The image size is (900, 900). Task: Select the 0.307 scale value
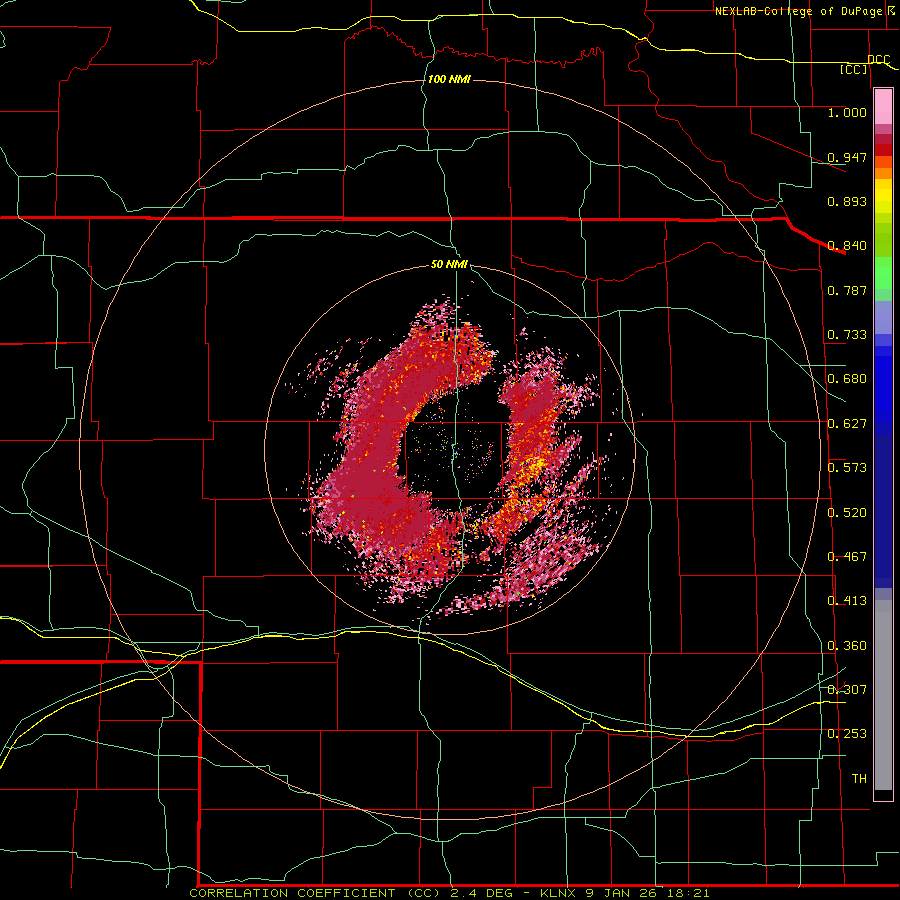[847, 689]
